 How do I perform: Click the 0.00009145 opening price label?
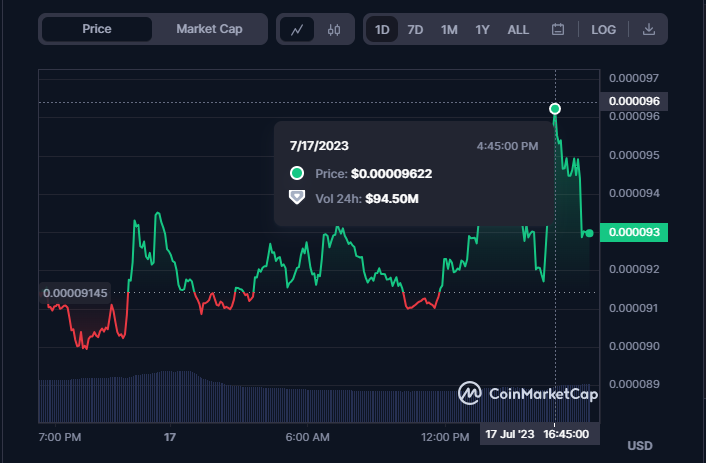[75, 293]
